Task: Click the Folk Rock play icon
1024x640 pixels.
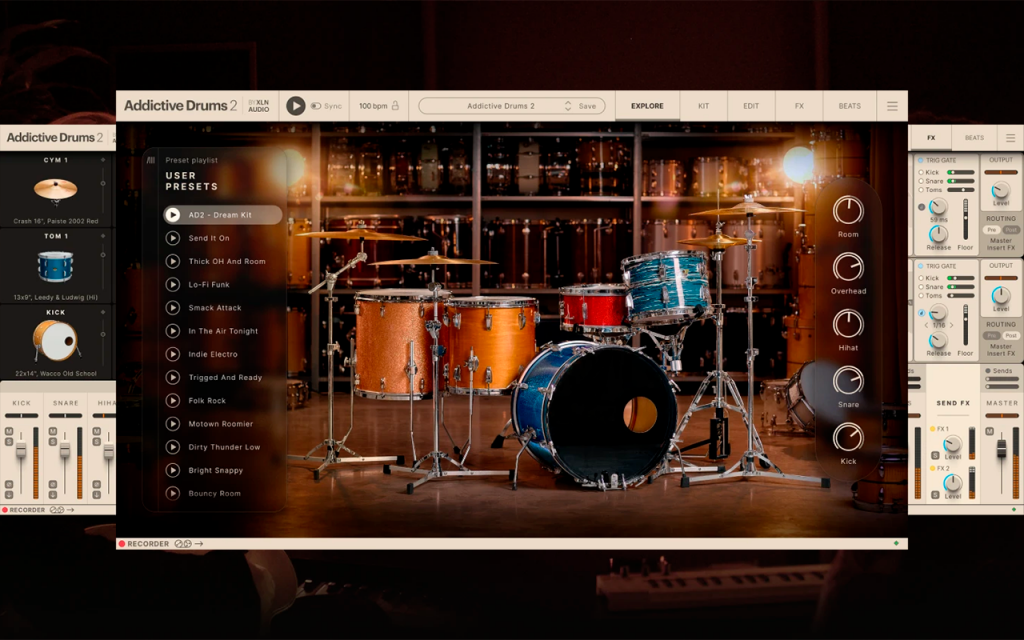Action: click(x=172, y=400)
